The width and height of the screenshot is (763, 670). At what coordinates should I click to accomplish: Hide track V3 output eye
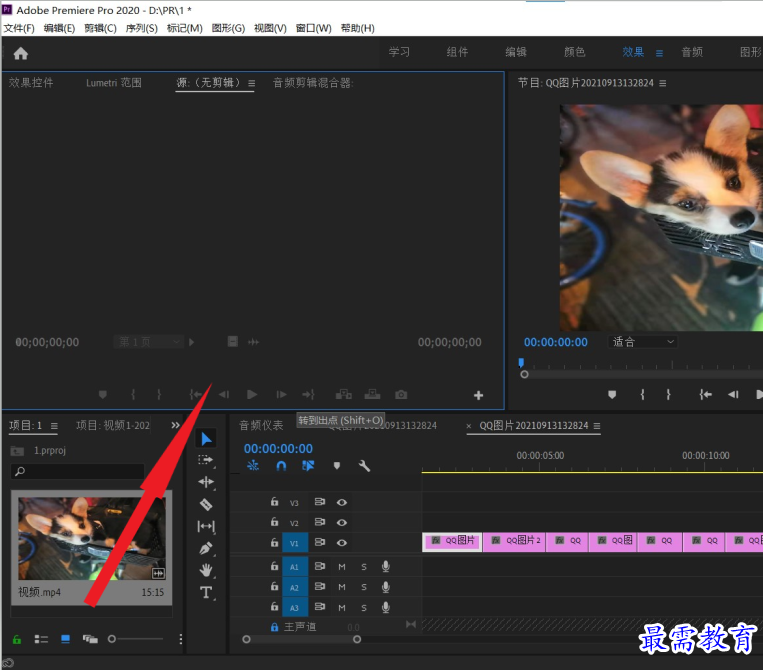pyautogui.click(x=342, y=502)
